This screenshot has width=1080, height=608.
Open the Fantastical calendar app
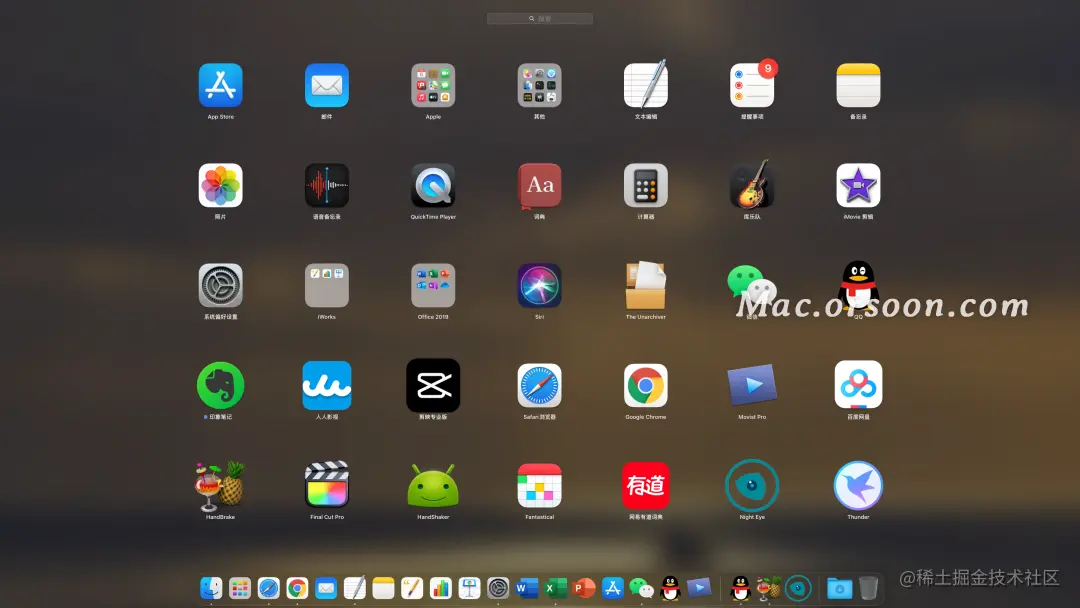pos(539,485)
